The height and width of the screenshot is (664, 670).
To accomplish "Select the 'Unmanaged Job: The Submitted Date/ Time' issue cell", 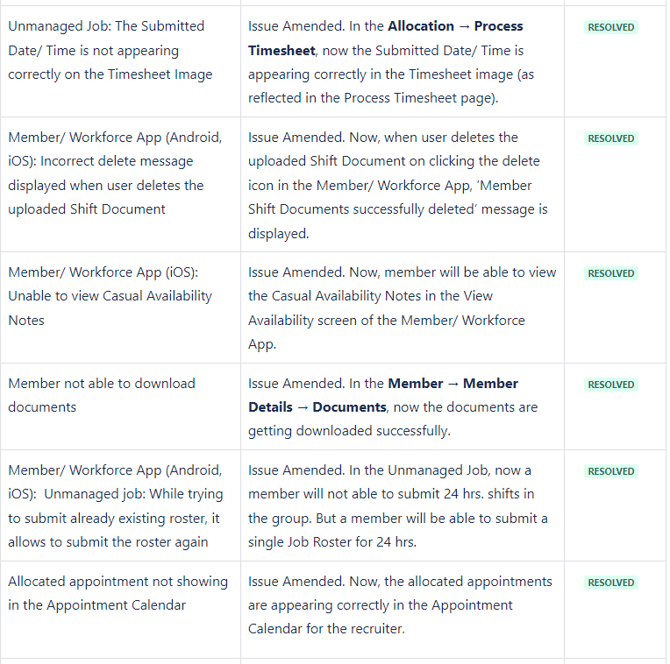I will [110, 50].
